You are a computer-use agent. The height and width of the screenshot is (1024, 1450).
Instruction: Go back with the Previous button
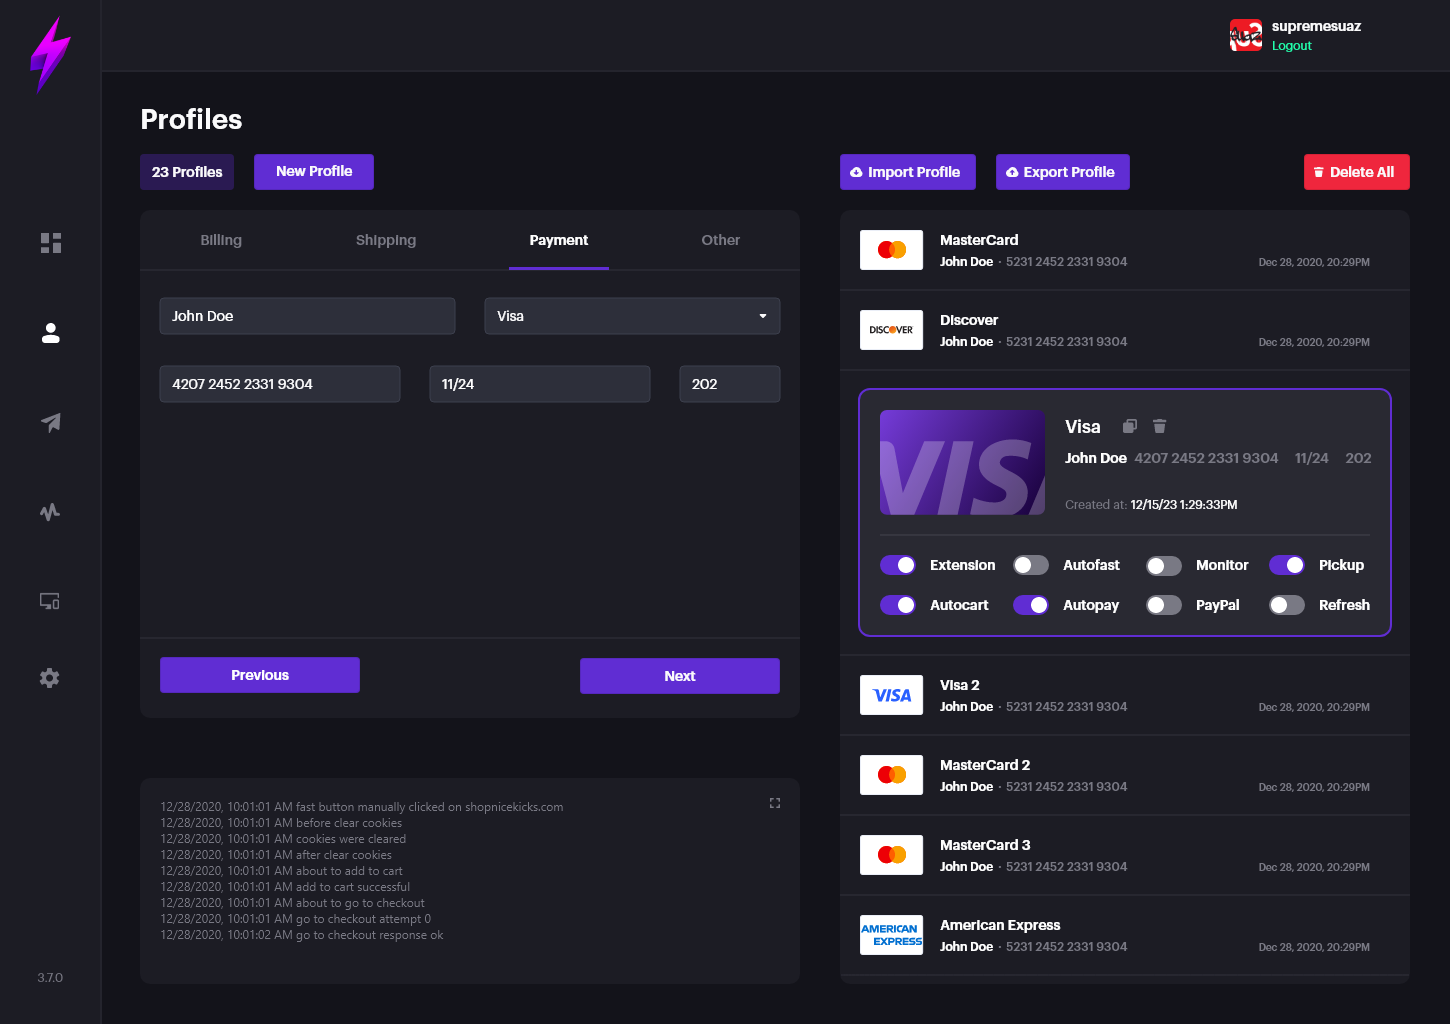tap(260, 675)
